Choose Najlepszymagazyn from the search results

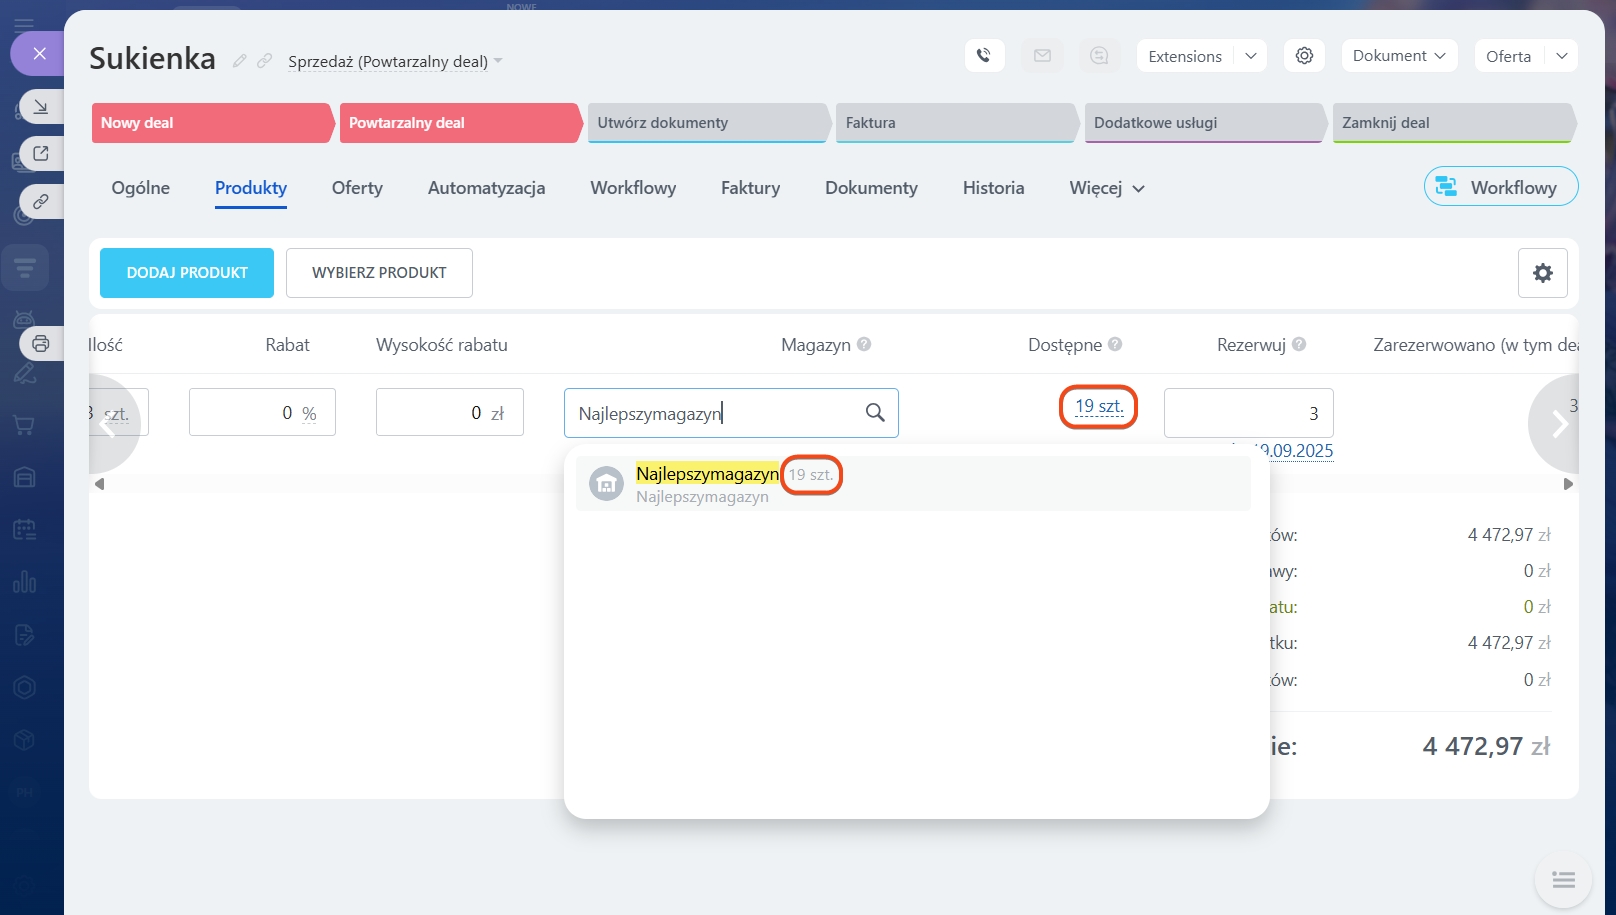coord(707,483)
